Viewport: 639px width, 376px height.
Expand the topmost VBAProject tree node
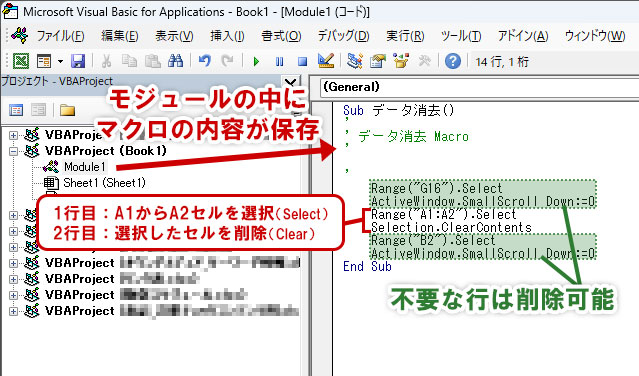[13, 135]
